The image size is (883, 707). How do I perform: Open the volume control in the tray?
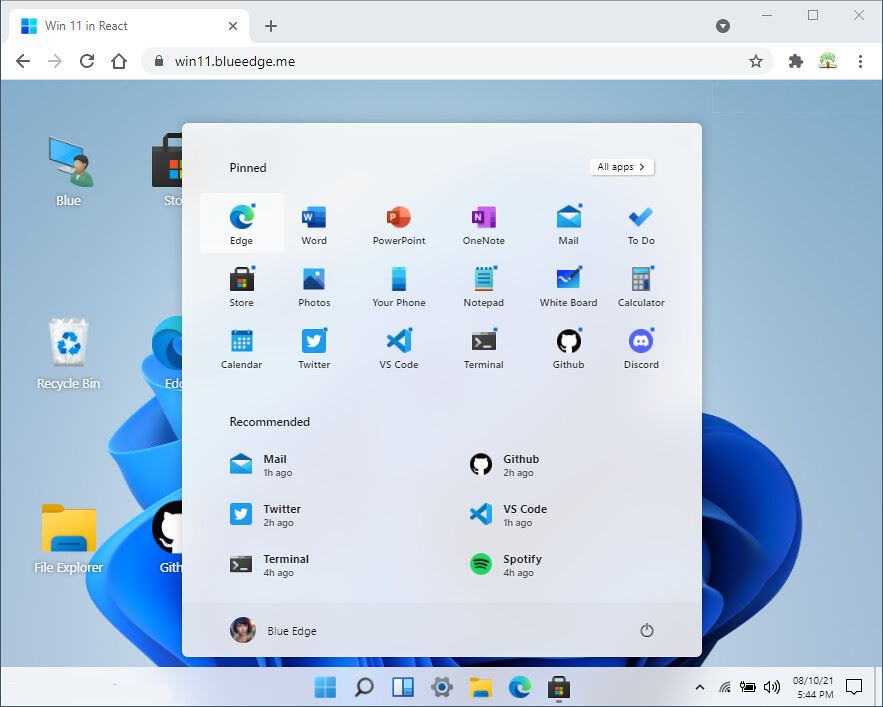click(x=771, y=687)
